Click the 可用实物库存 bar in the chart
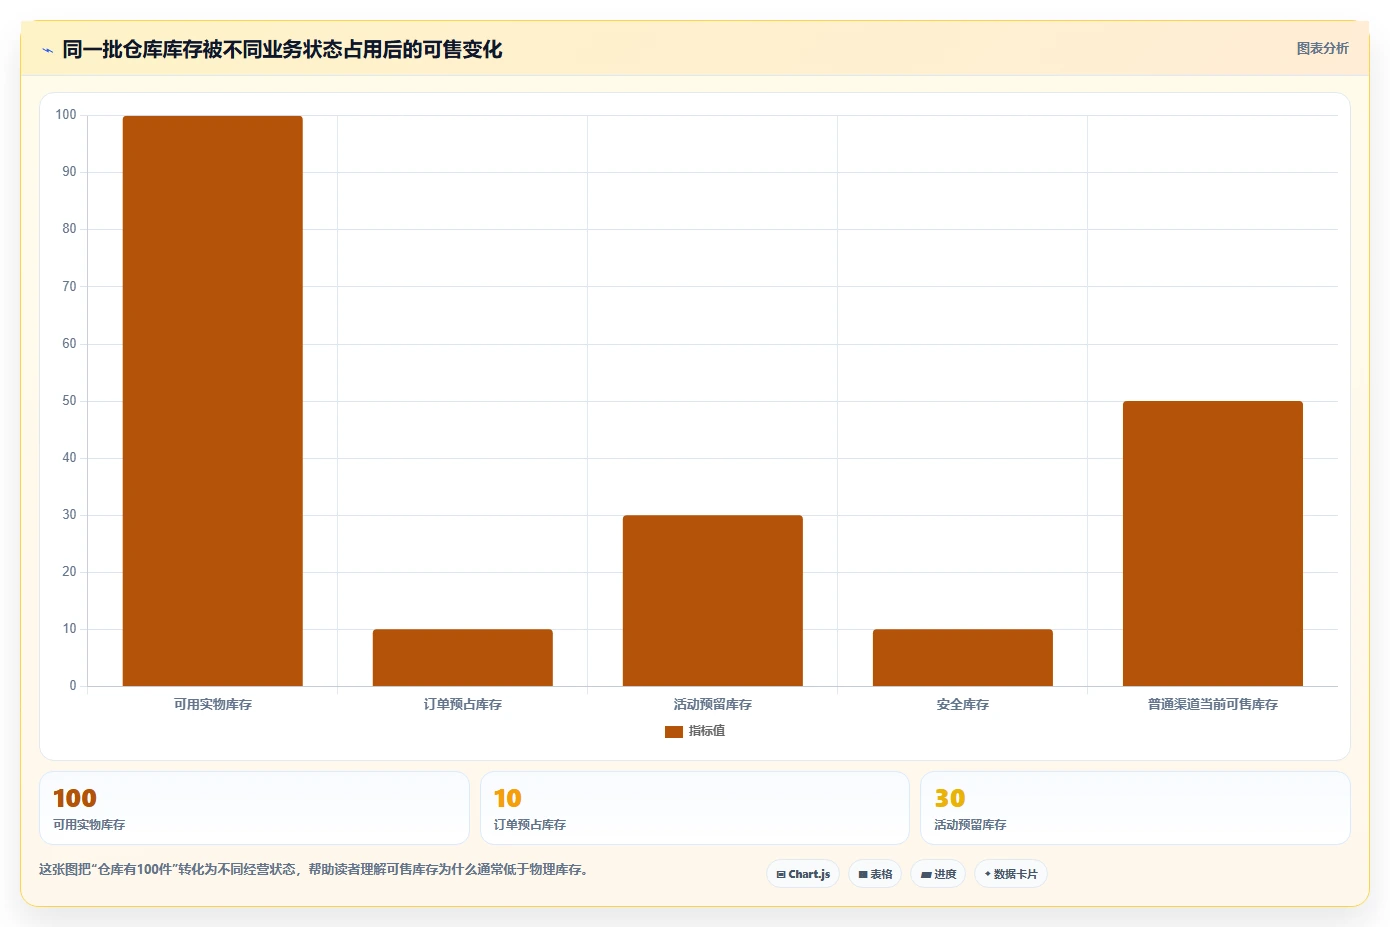 [212, 401]
